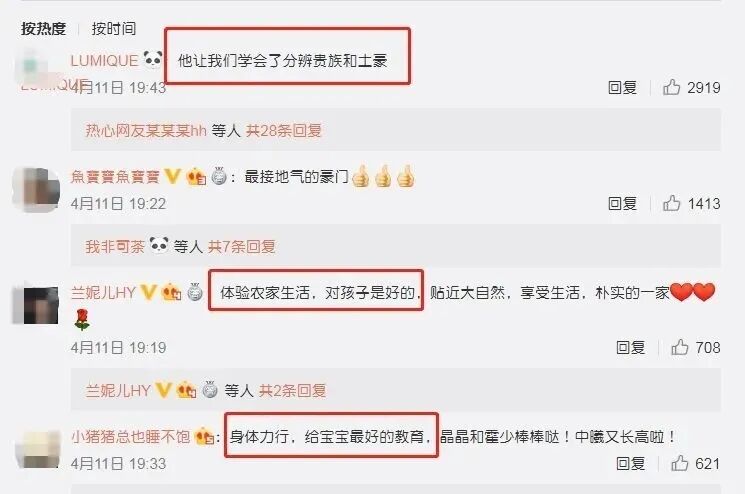This screenshot has height=494, width=745.
Task: Expand the 共2条回复 replies thread
Action: [x=292, y=390]
